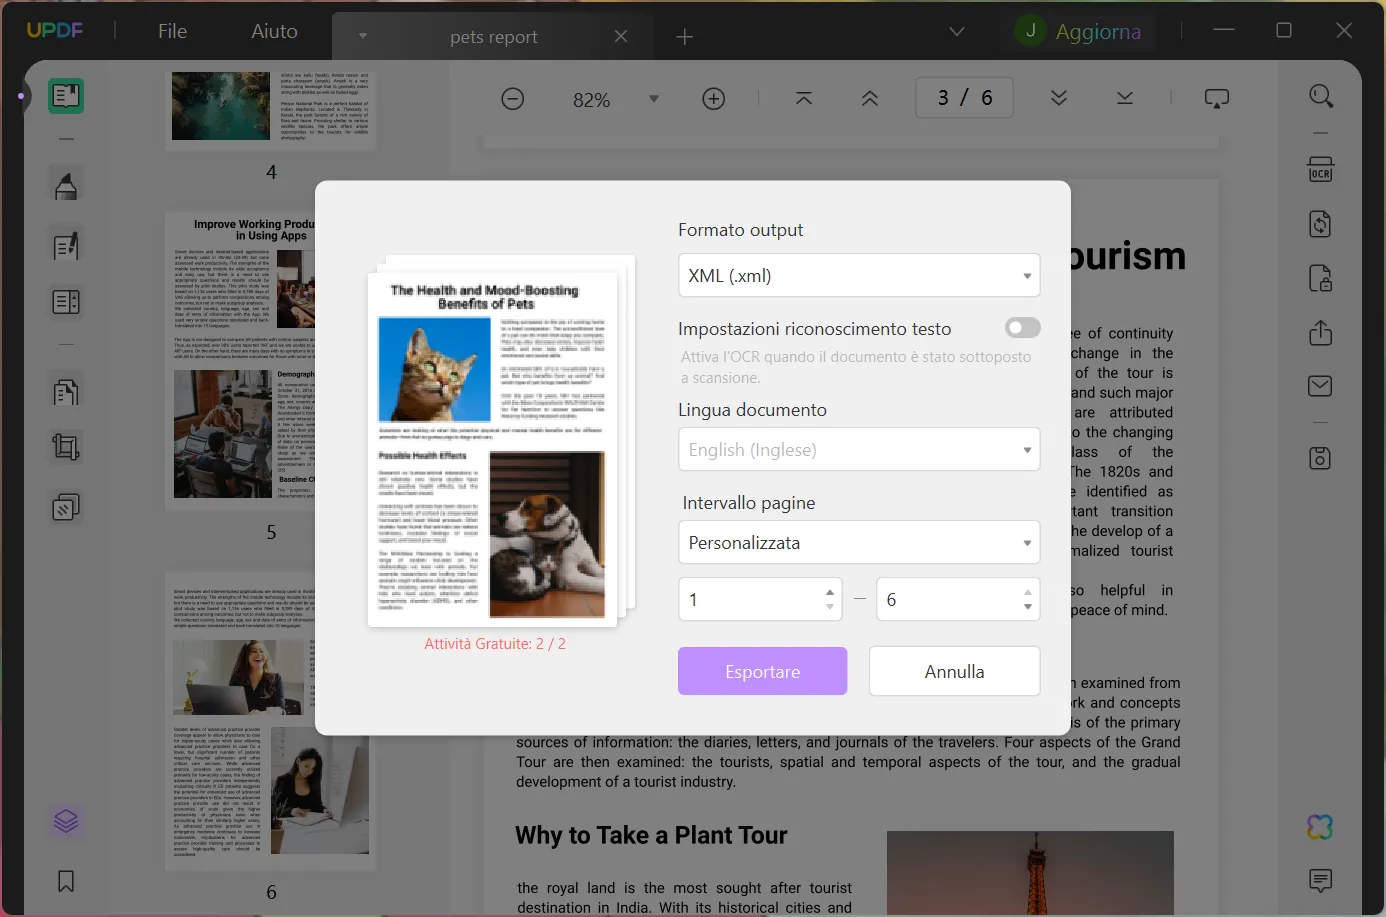The height and width of the screenshot is (917, 1386).
Task: Go to the previous page
Action: [x=870, y=98]
